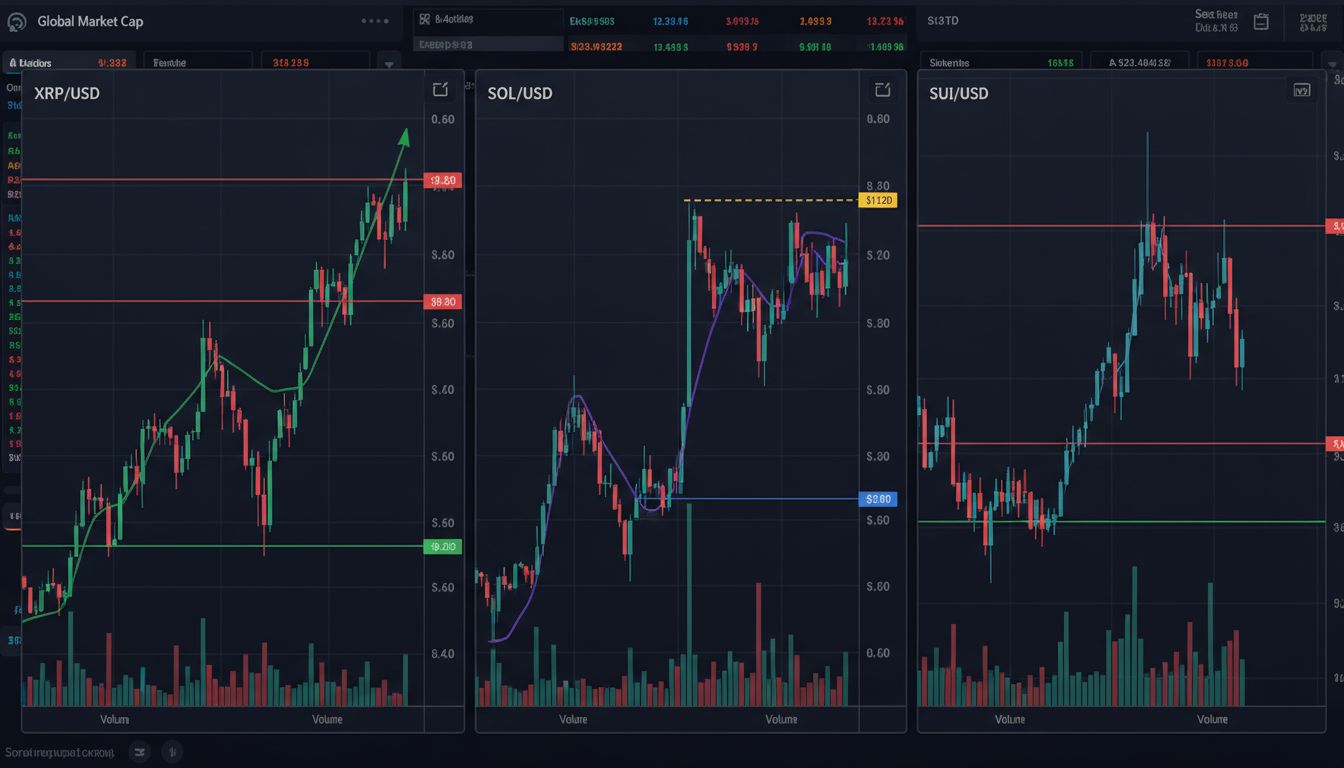Image resolution: width=1344 pixels, height=768 pixels.
Task: Click the Global Market Cap heading
Action: coord(89,21)
